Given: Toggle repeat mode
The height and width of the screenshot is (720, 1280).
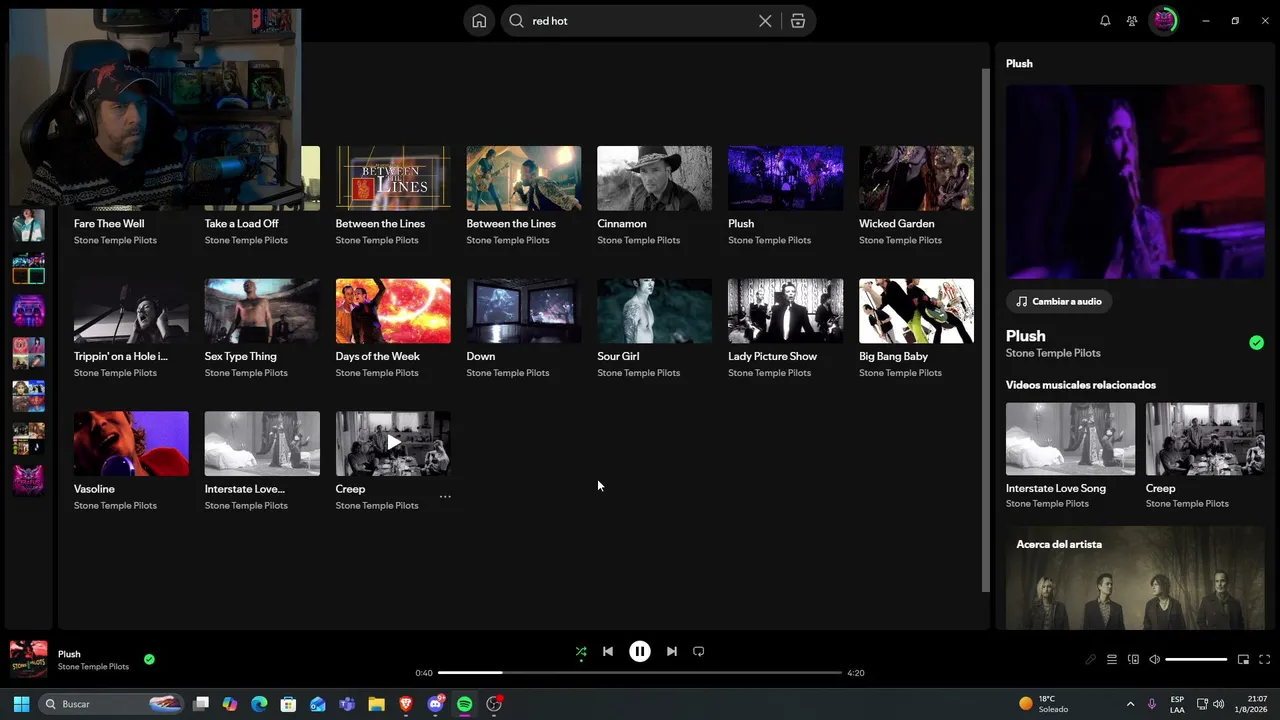Looking at the screenshot, I should pyautogui.click(x=699, y=652).
